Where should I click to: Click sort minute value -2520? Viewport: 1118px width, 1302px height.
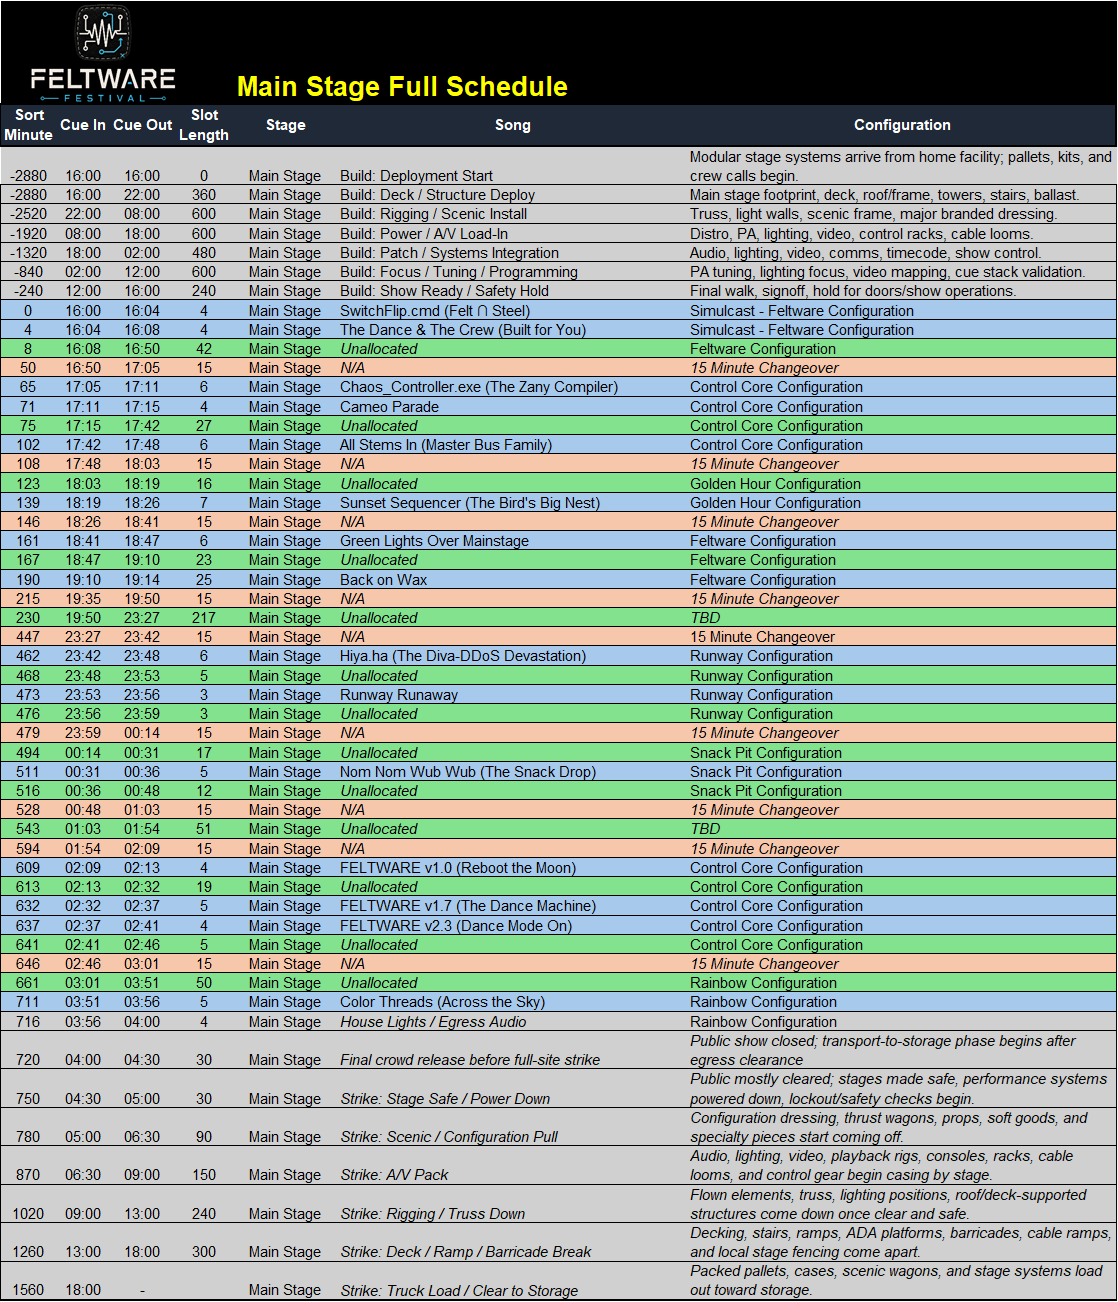[x=28, y=214]
